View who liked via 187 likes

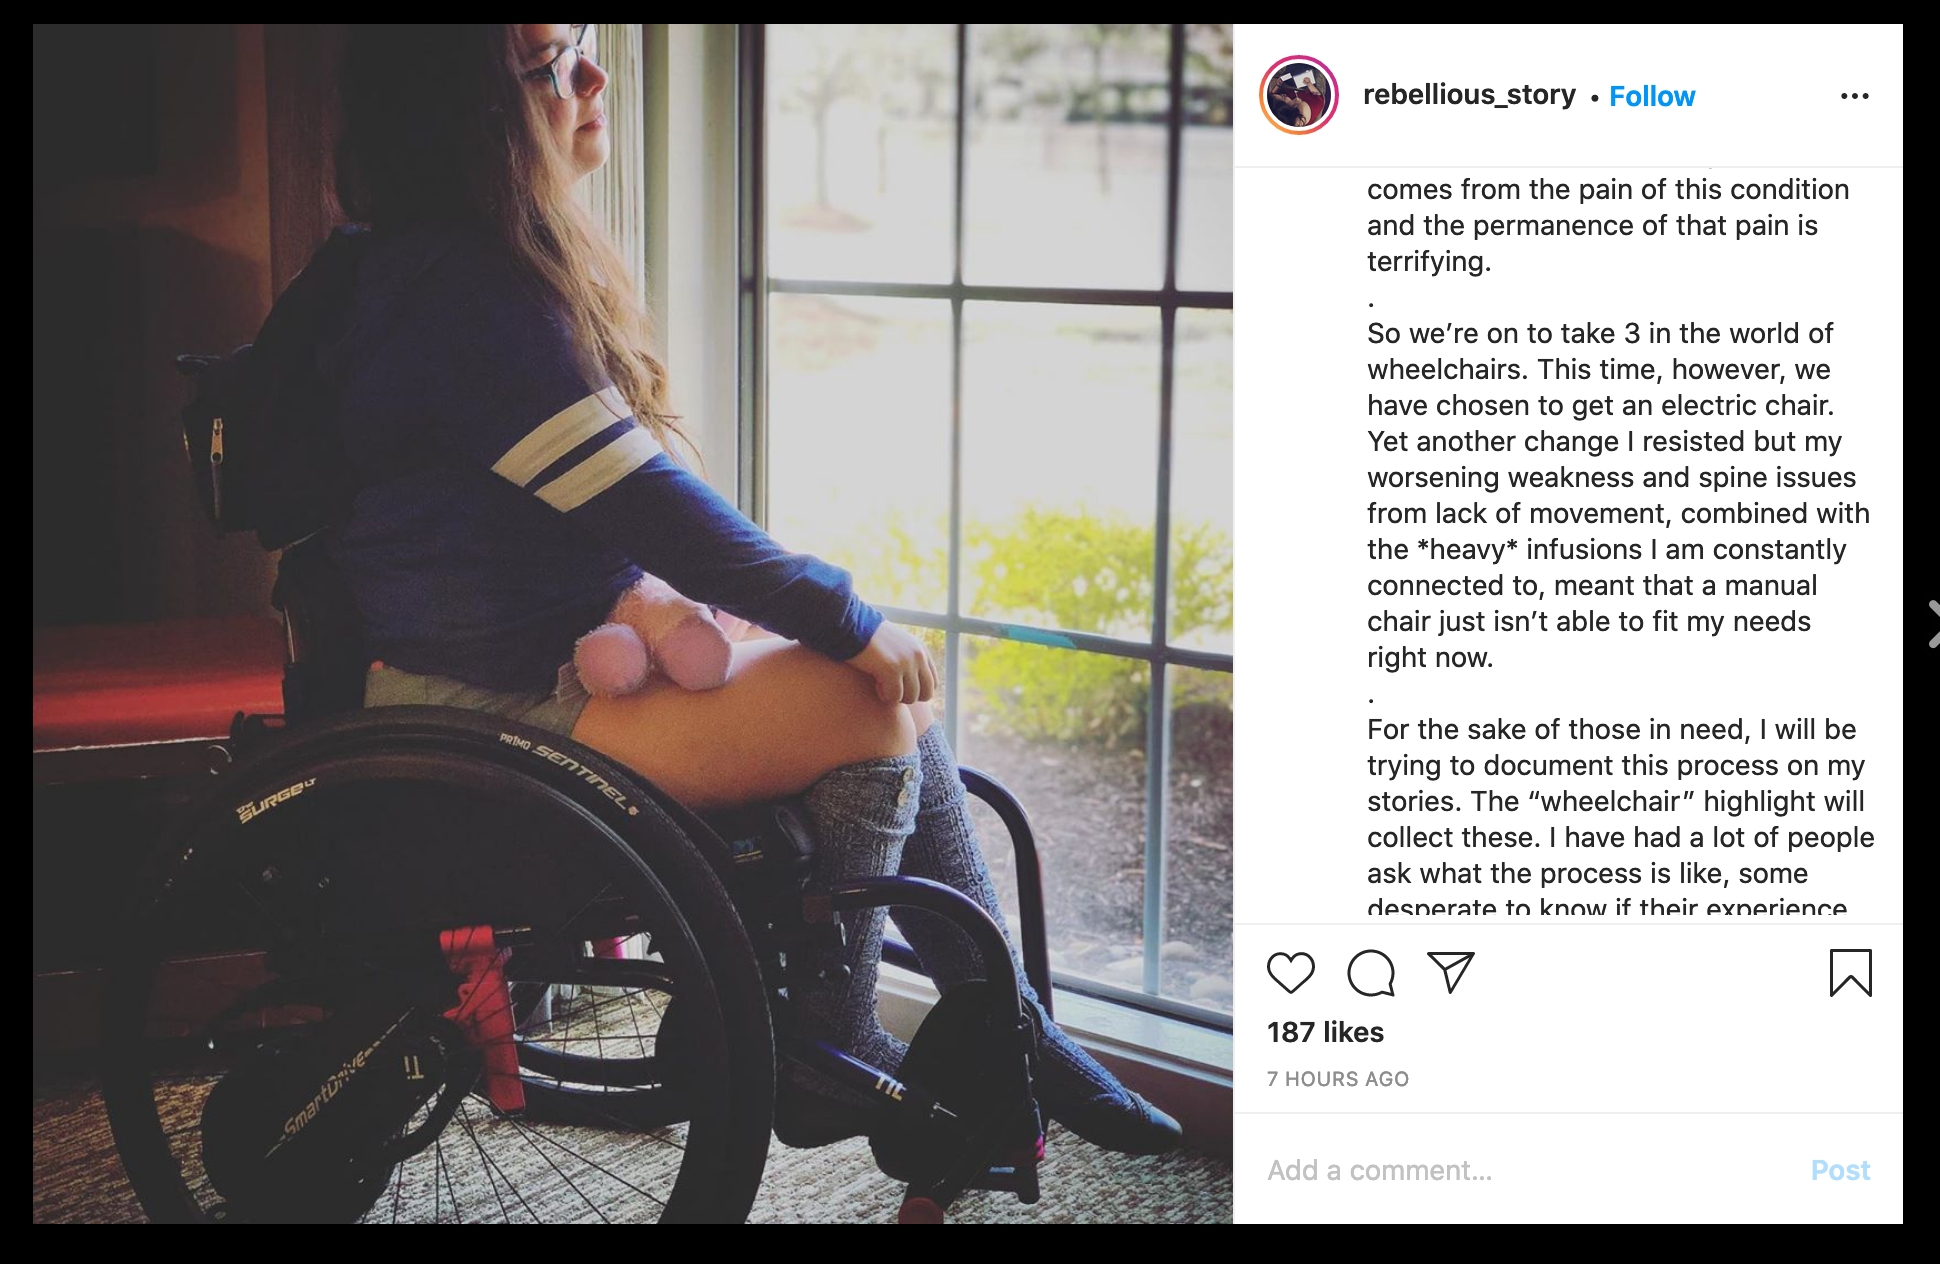tap(1325, 1032)
